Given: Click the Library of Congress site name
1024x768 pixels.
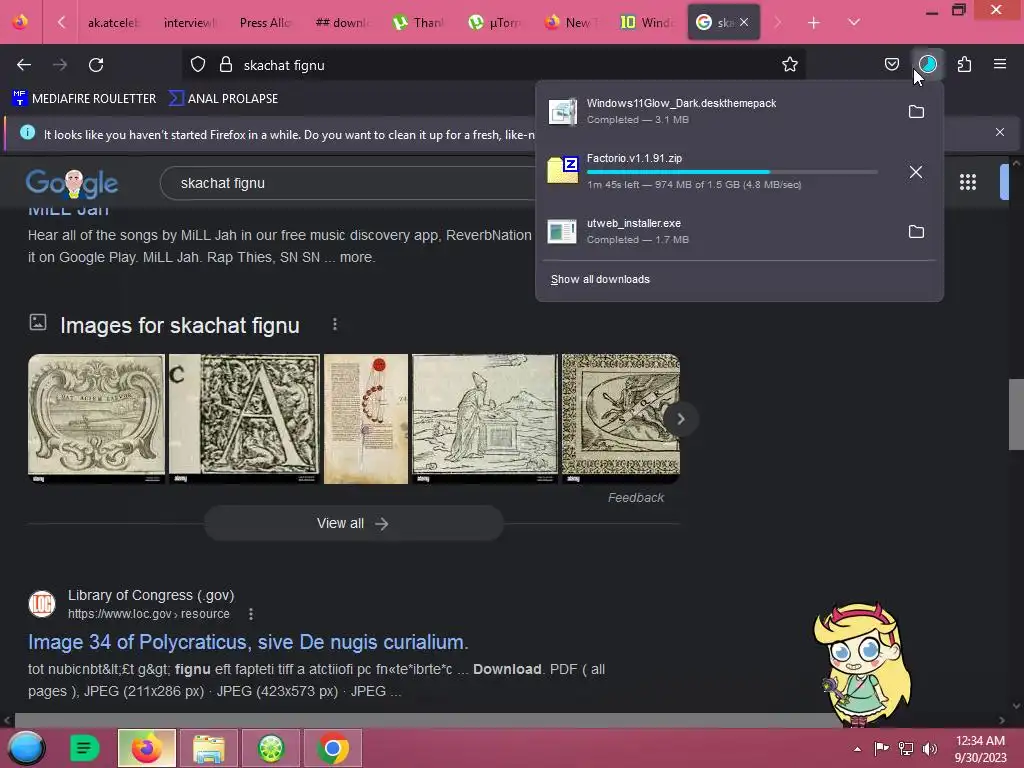Looking at the screenshot, I should 151,595.
